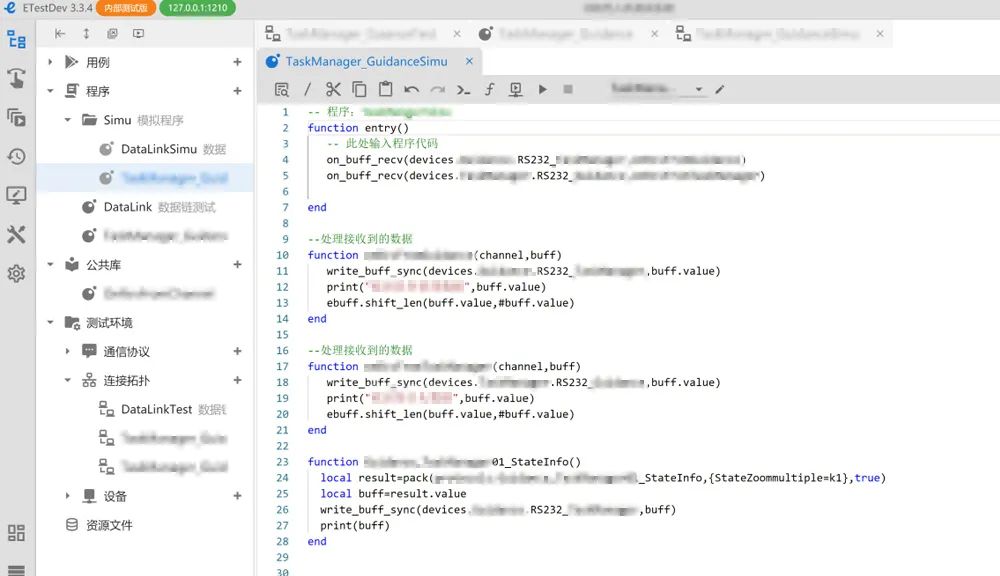Add a new item to 用例
The height and width of the screenshot is (576, 1000).
237,62
